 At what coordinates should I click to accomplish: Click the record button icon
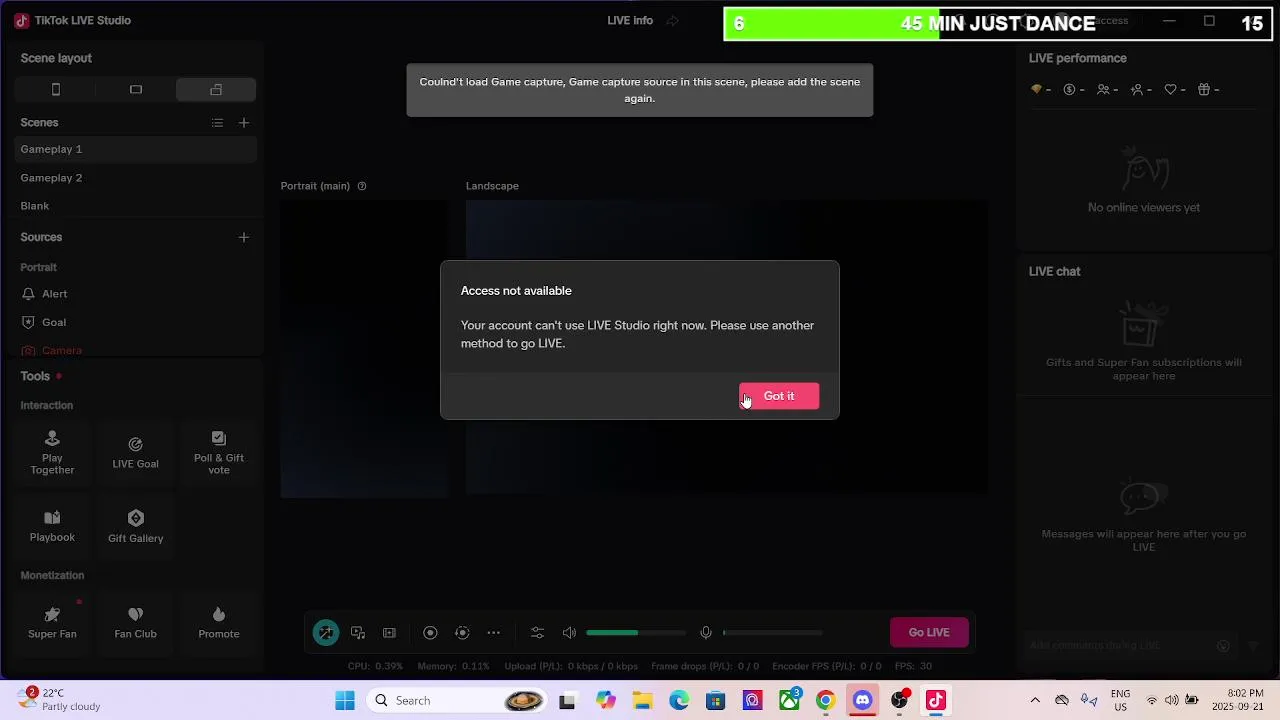pos(430,633)
